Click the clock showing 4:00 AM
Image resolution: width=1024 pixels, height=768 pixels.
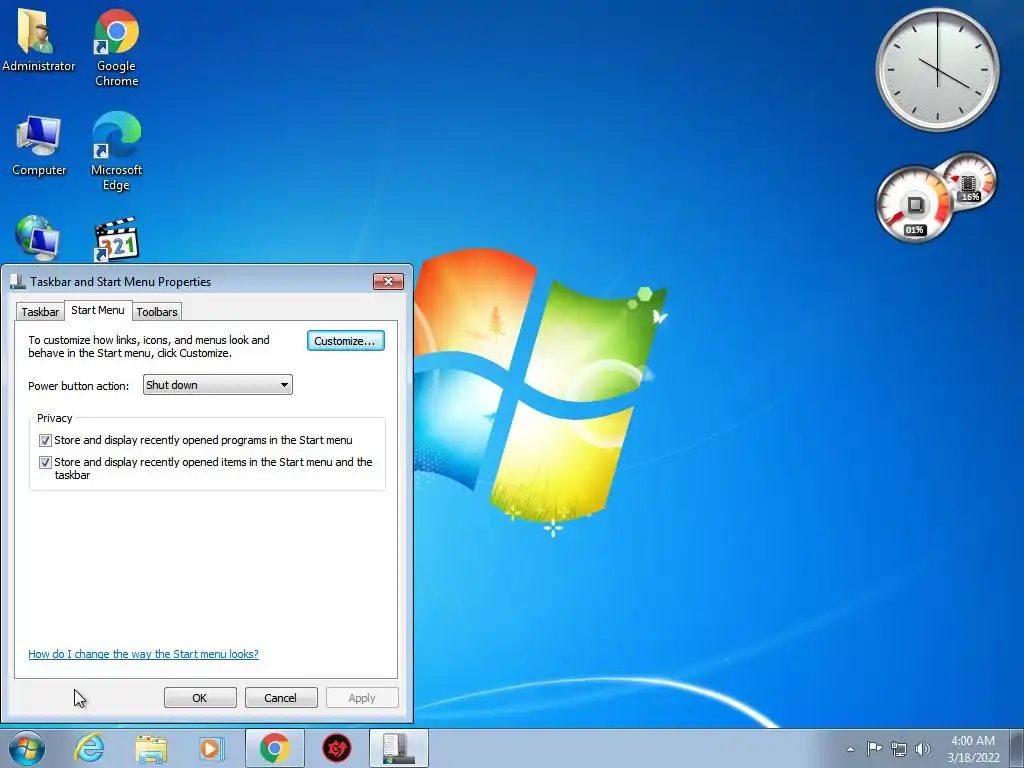coord(973,749)
